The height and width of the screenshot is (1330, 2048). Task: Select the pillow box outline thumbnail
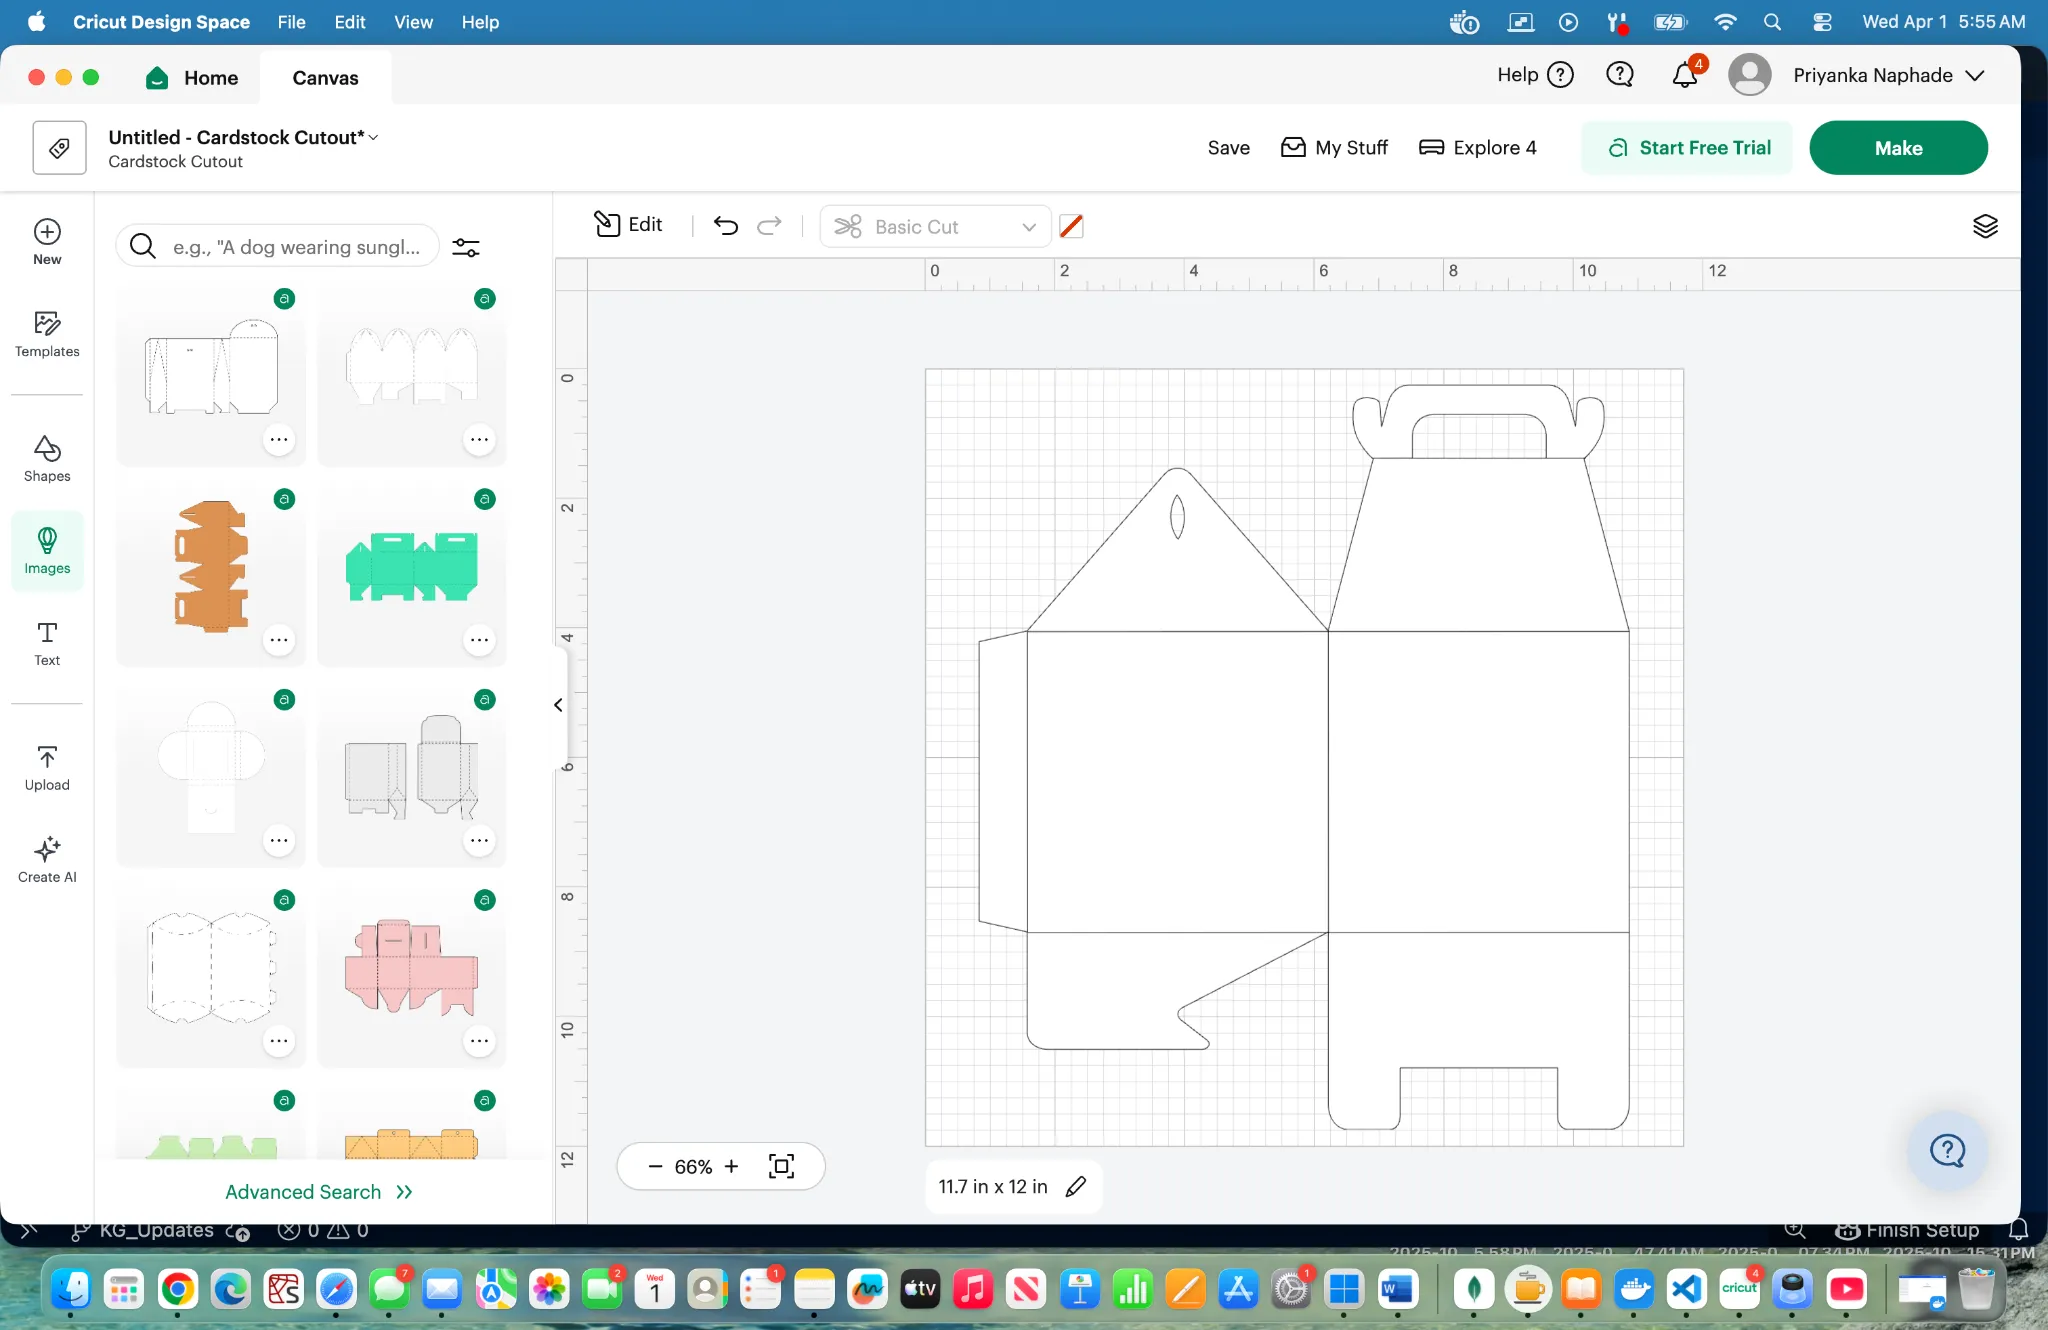(211, 967)
